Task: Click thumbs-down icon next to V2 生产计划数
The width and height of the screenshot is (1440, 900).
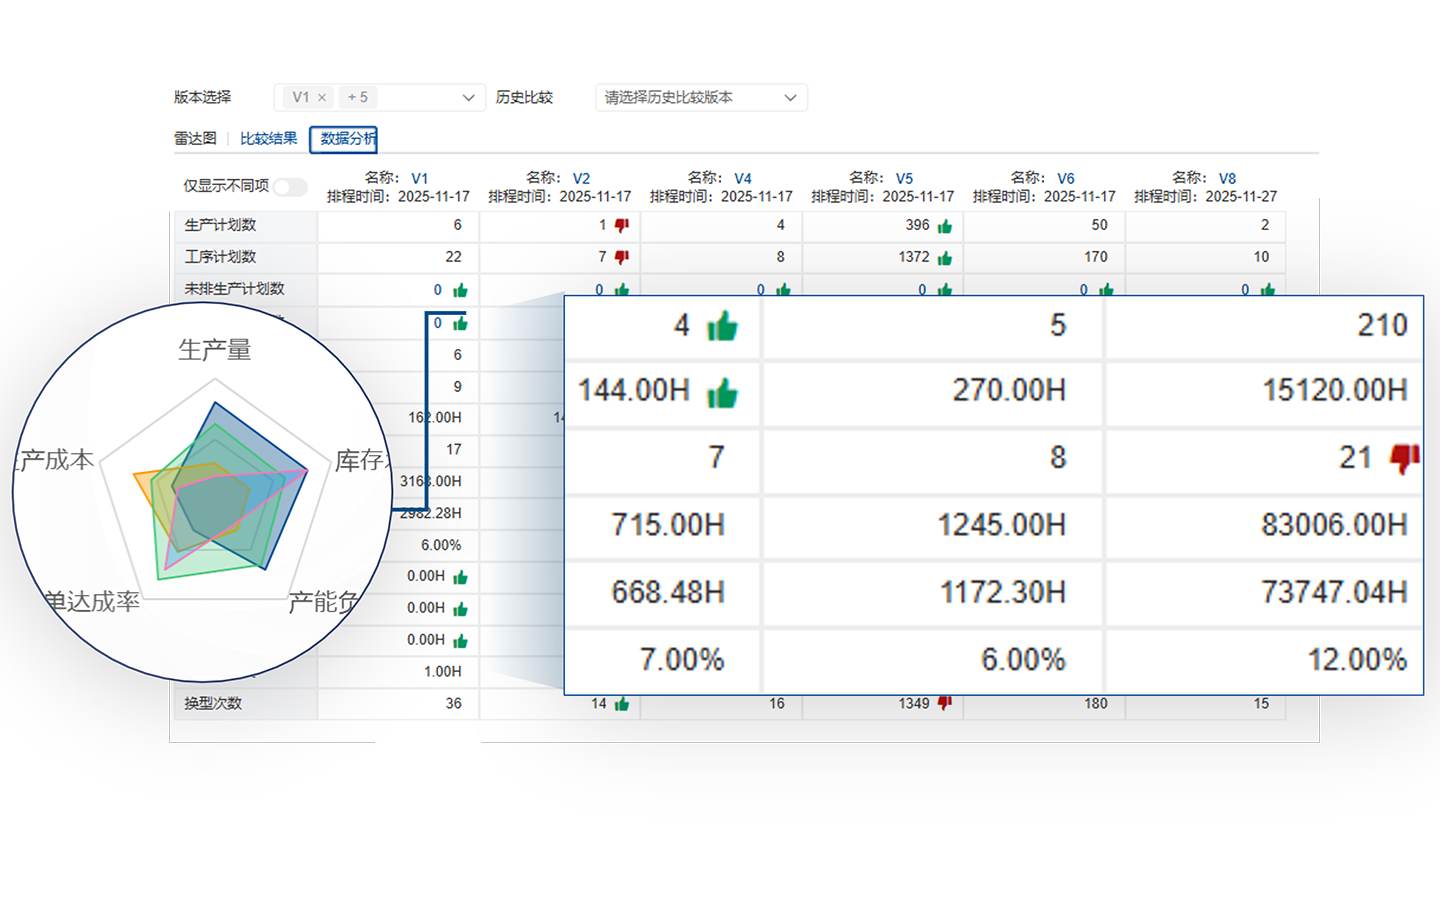Action: pyautogui.click(x=621, y=226)
